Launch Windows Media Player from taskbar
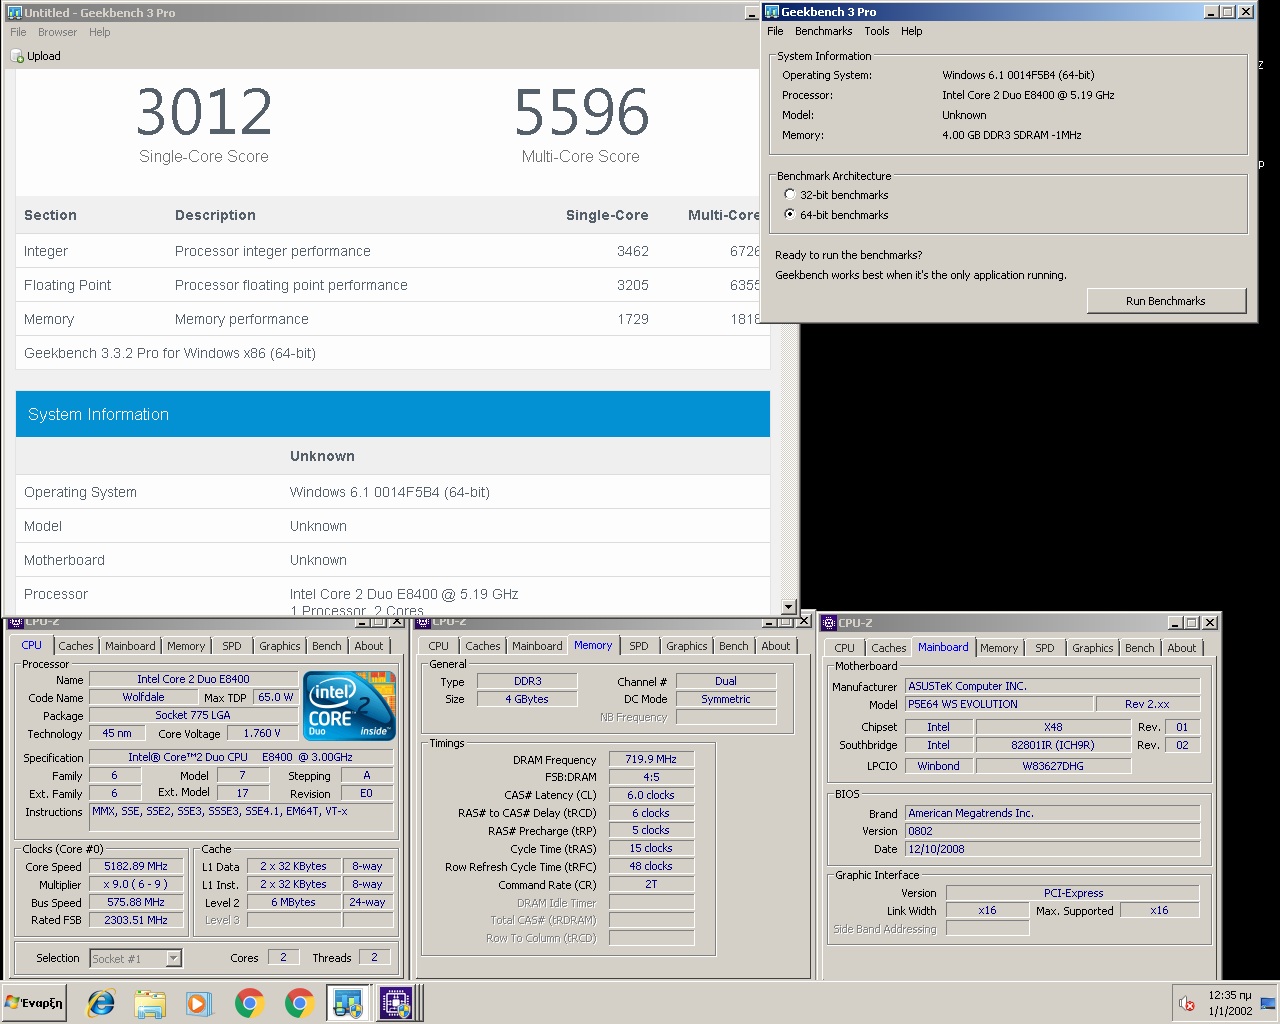This screenshot has height=1024, width=1280. 198,1003
